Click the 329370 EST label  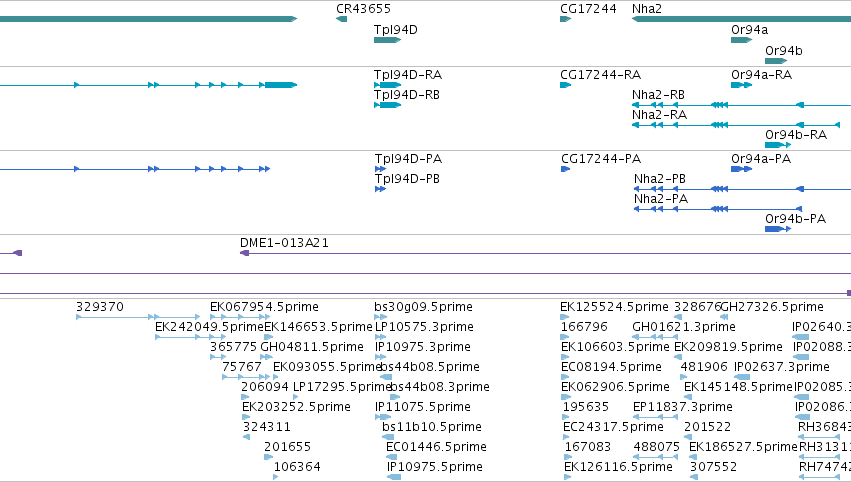coord(100,307)
